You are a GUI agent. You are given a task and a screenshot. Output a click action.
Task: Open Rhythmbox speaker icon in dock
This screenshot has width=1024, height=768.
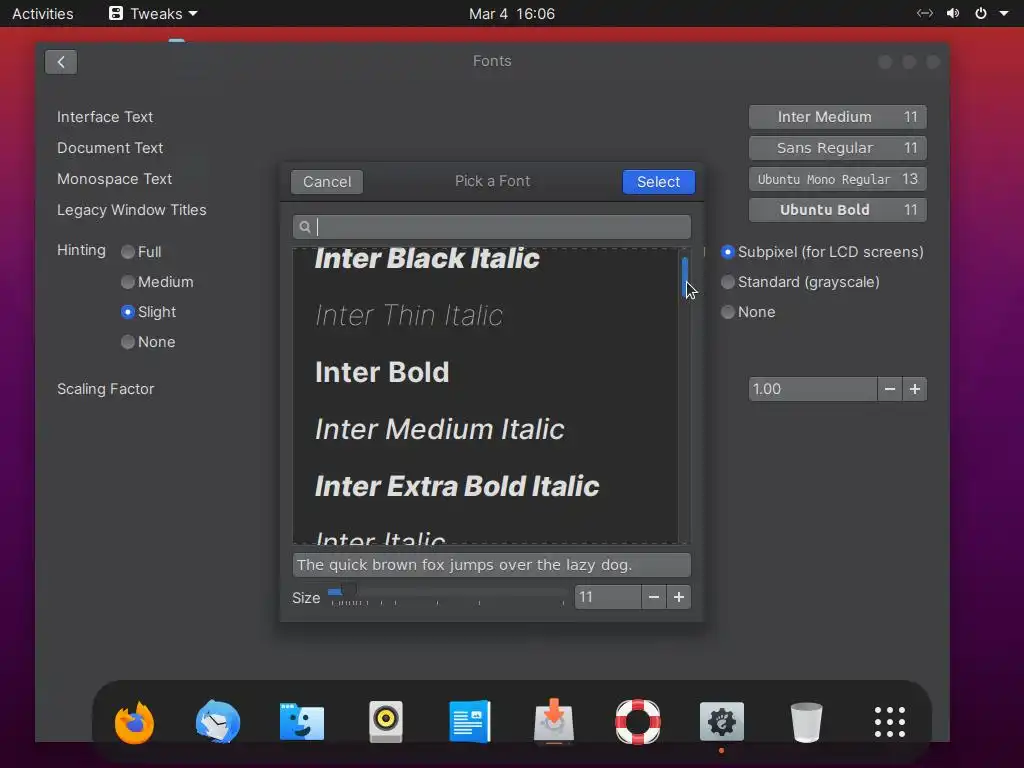tap(386, 722)
